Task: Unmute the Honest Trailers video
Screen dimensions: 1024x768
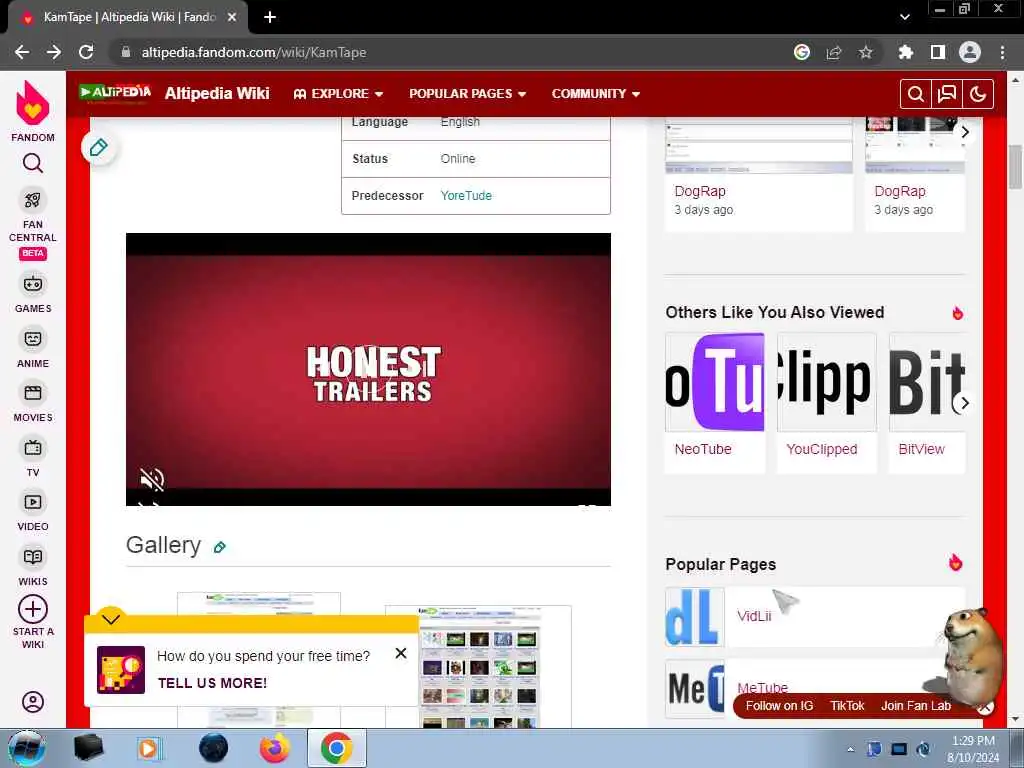Action: point(152,479)
